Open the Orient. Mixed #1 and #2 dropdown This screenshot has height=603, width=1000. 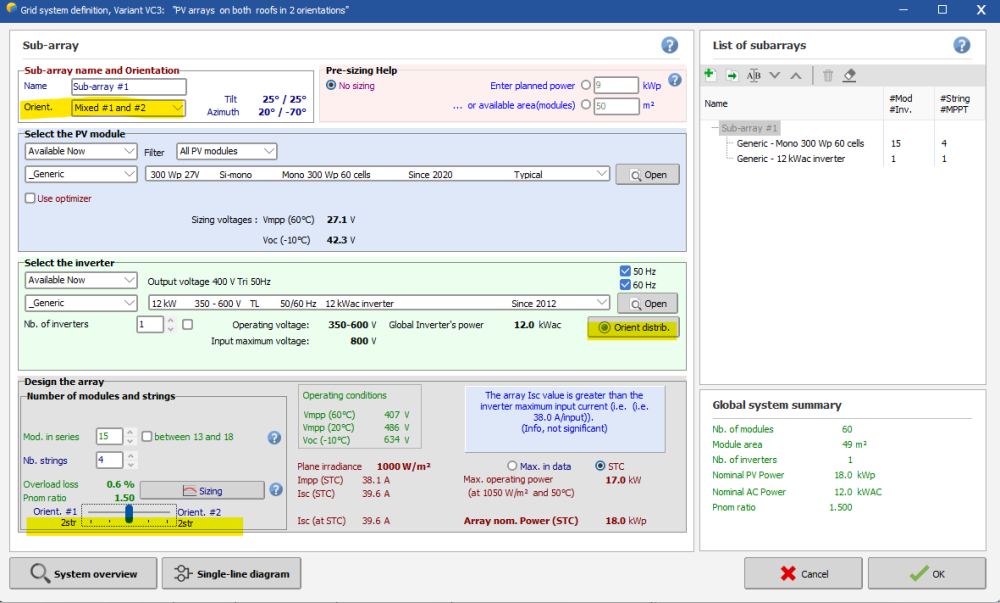click(128, 107)
